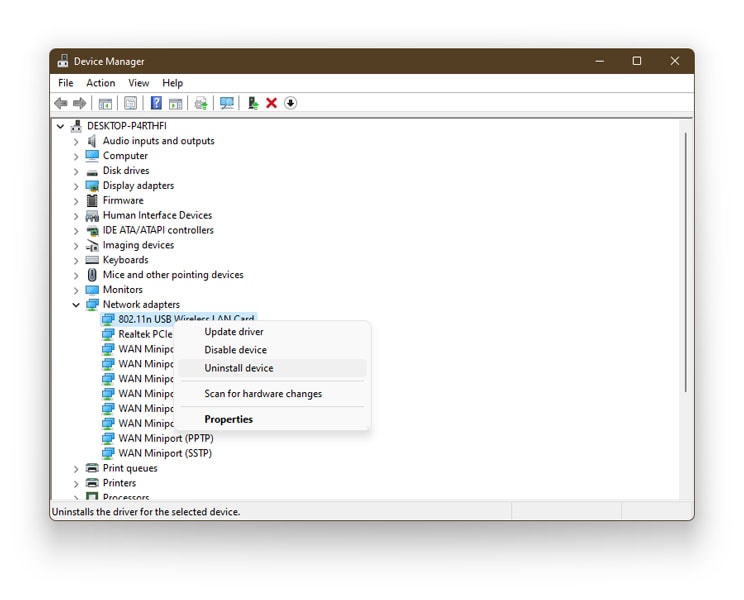Click the Forward arrow in the toolbar
The height and width of the screenshot is (600, 744).
[x=79, y=103]
